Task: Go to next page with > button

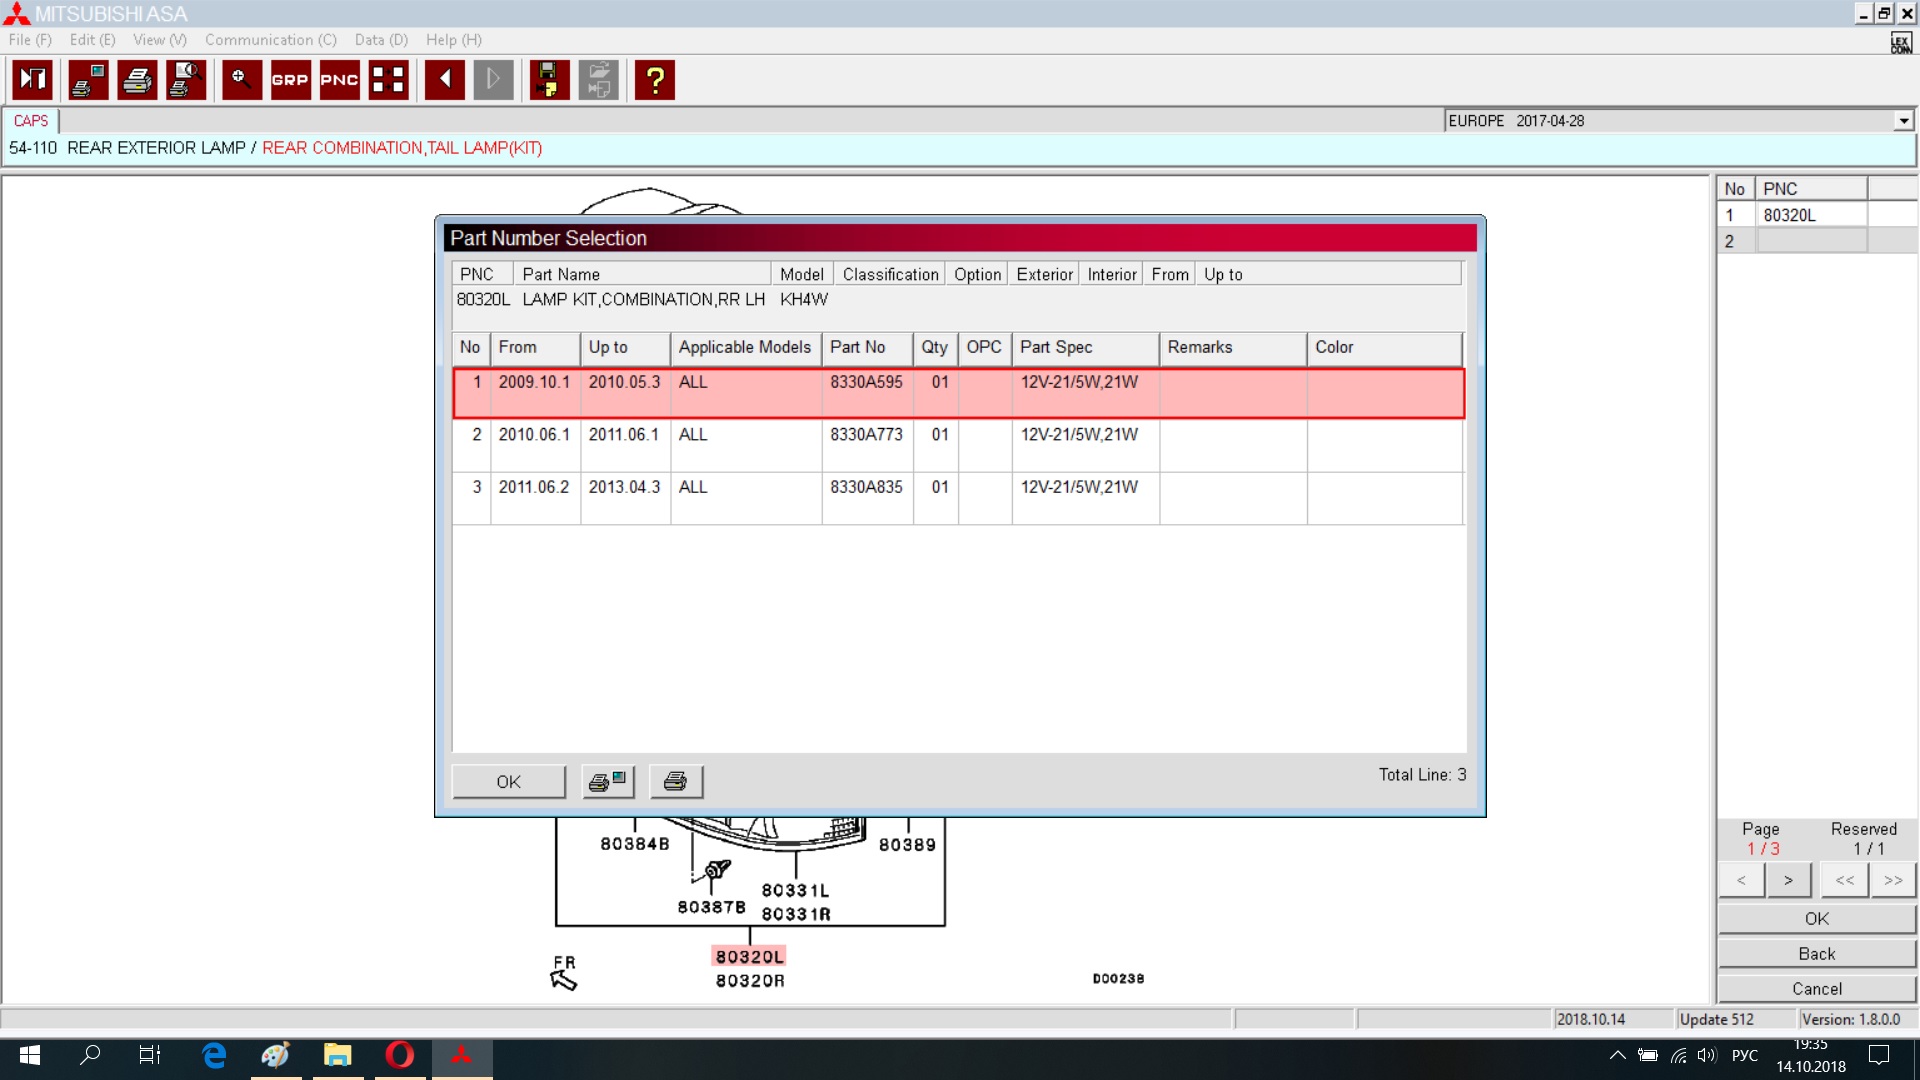Action: click(1788, 880)
